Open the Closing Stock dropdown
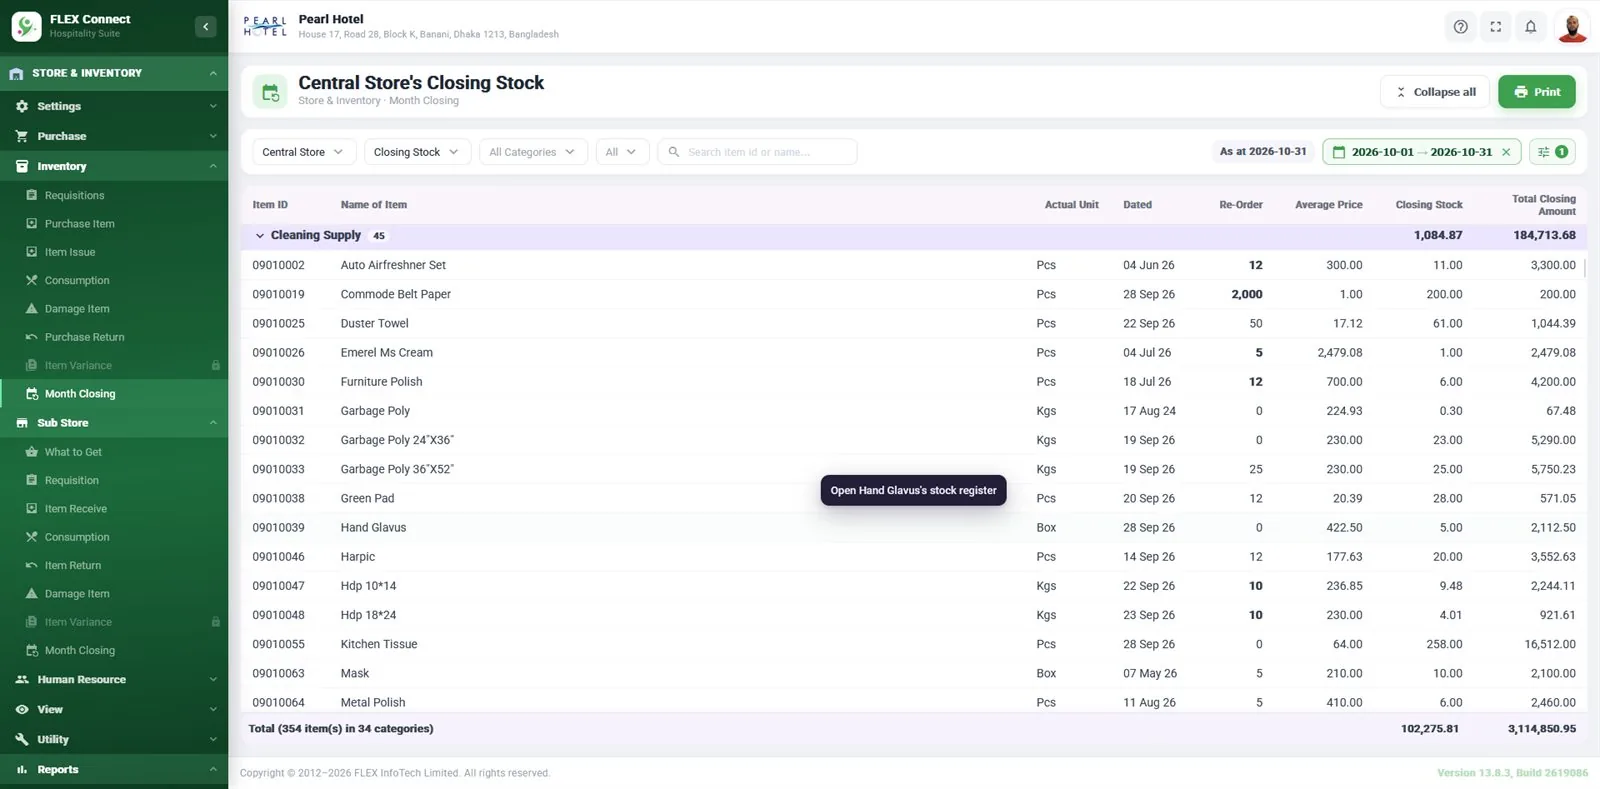Viewport: 1600px width, 789px height. click(416, 152)
